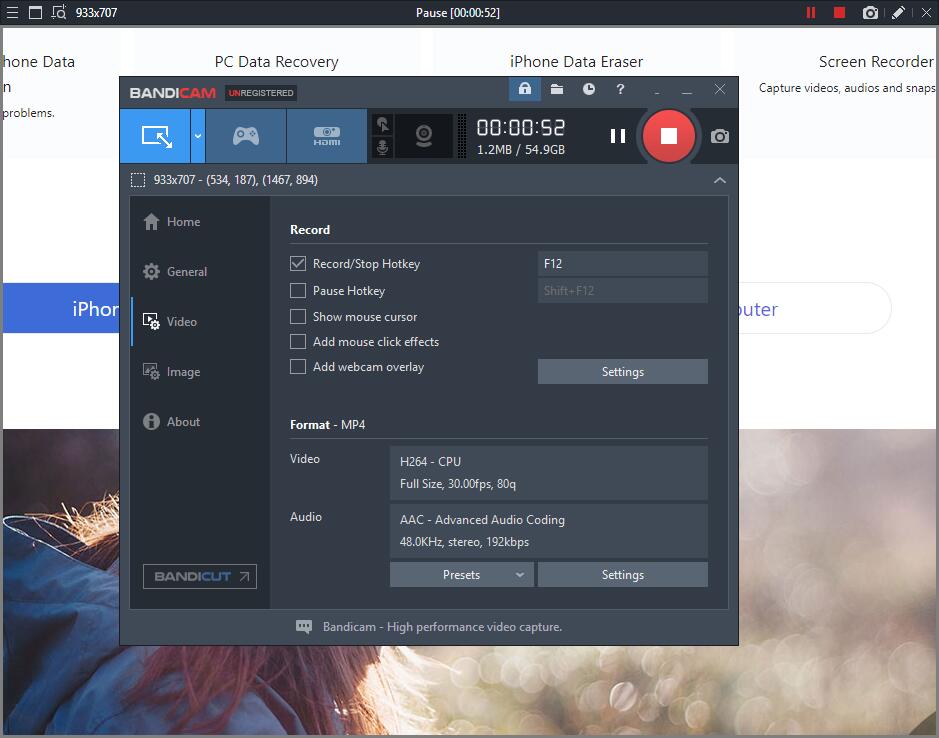Stop recording with red square in top bar
939x738 pixels.
coord(840,13)
